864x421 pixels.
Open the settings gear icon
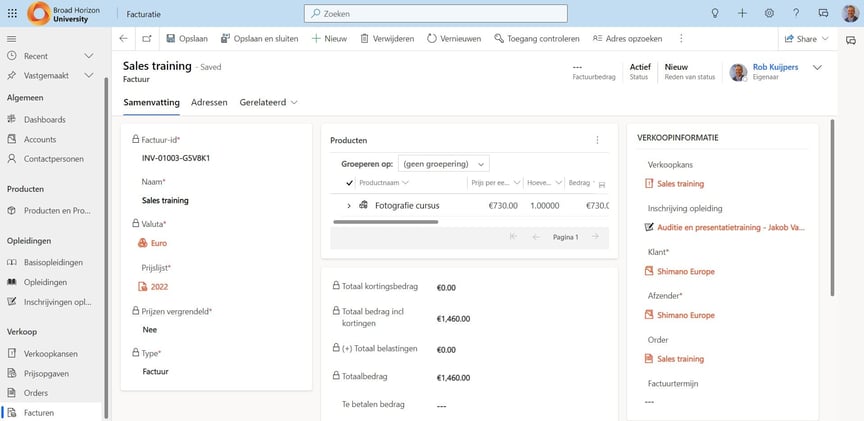pos(769,14)
